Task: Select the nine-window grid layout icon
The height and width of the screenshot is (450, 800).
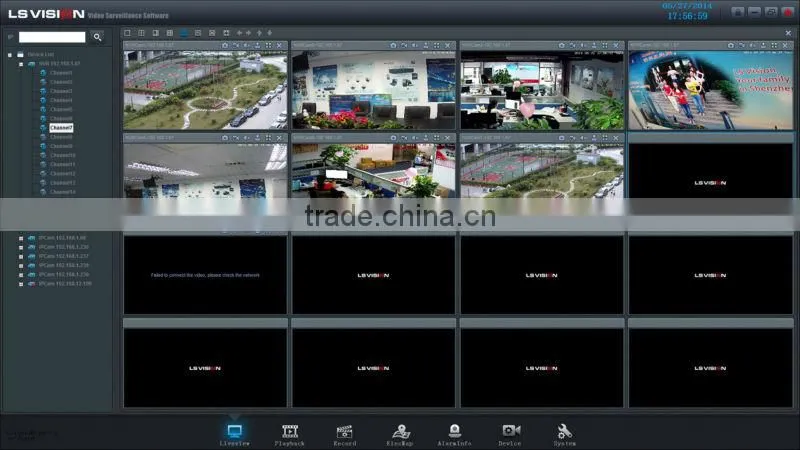Action: 170,33
